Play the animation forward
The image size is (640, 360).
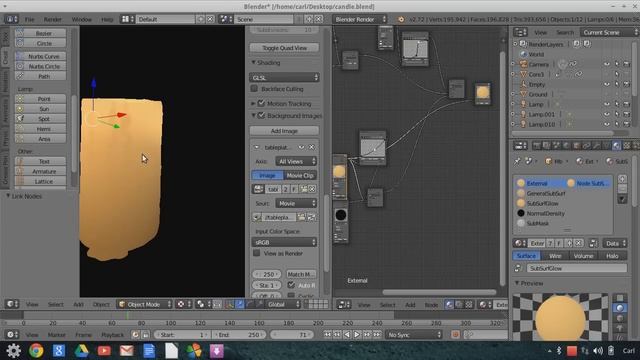point(357,335)
